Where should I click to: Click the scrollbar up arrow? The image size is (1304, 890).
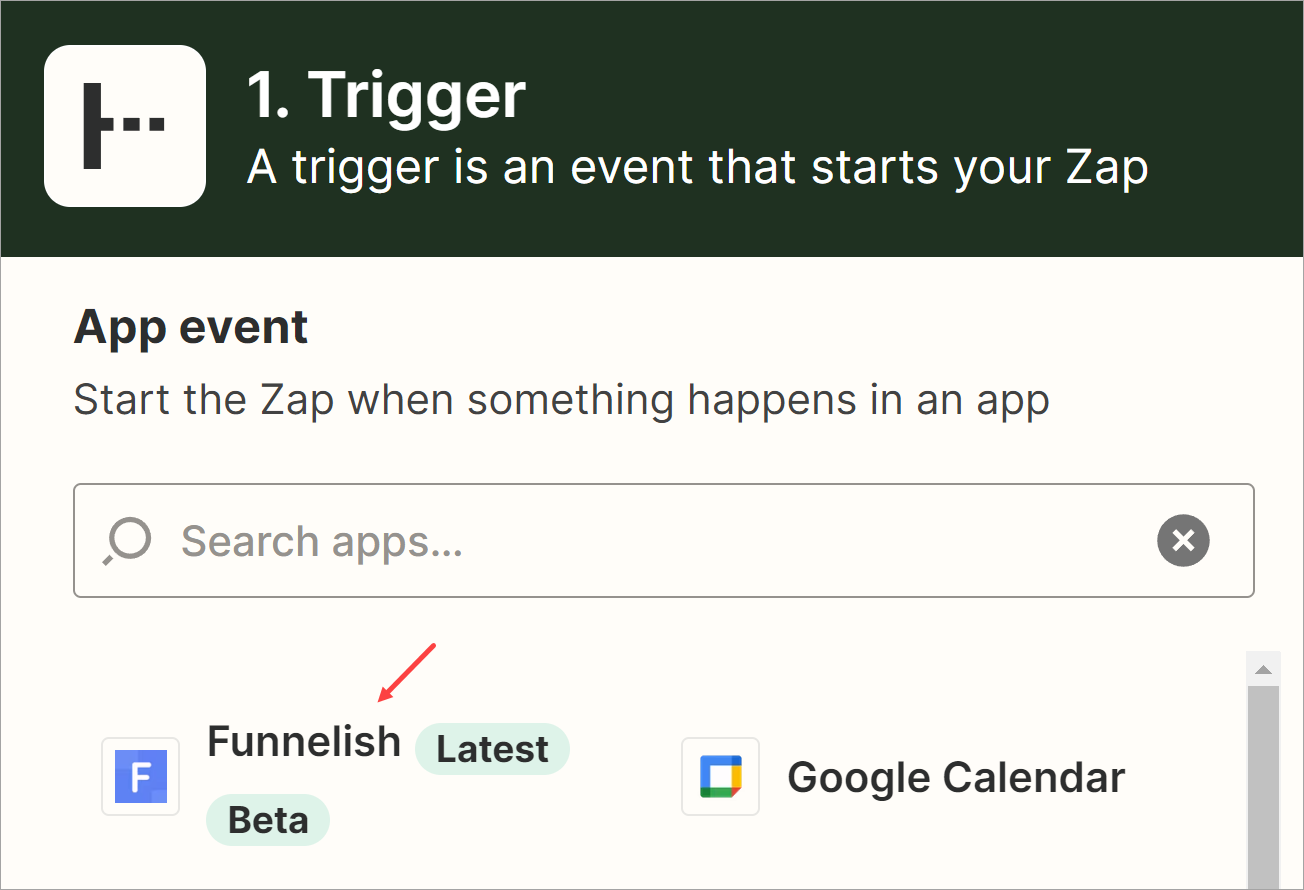pos(1264,669)
